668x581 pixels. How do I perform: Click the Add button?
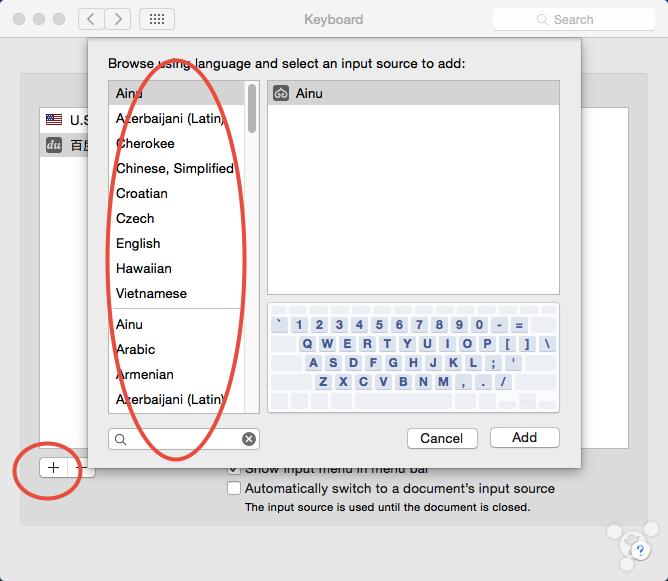click(x=524, y=437)
